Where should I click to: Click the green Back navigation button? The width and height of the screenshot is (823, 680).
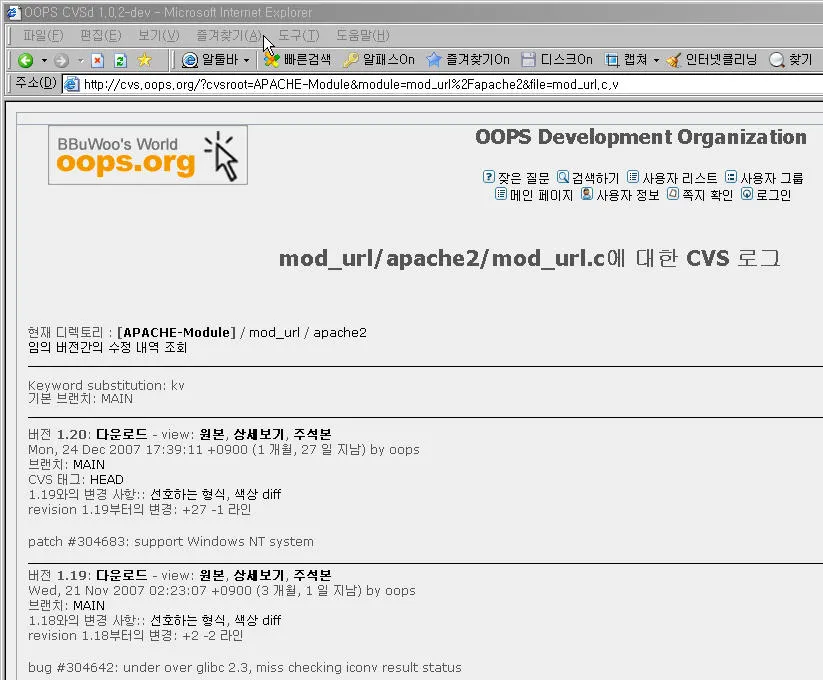tap(26, 60)
